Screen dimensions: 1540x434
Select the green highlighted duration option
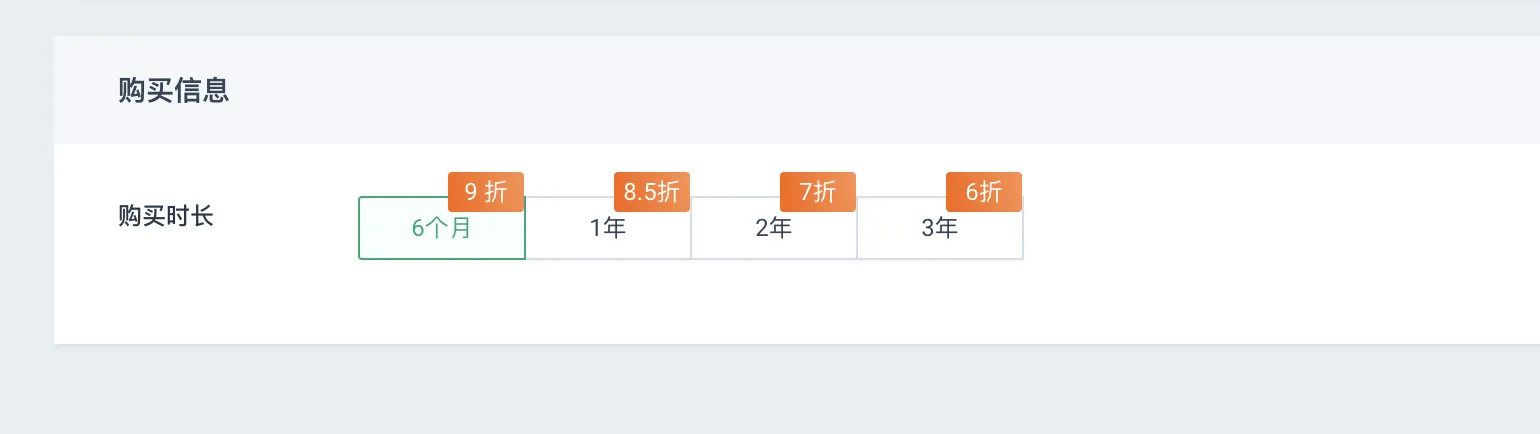pyautogui.click(x=441, y=228)
